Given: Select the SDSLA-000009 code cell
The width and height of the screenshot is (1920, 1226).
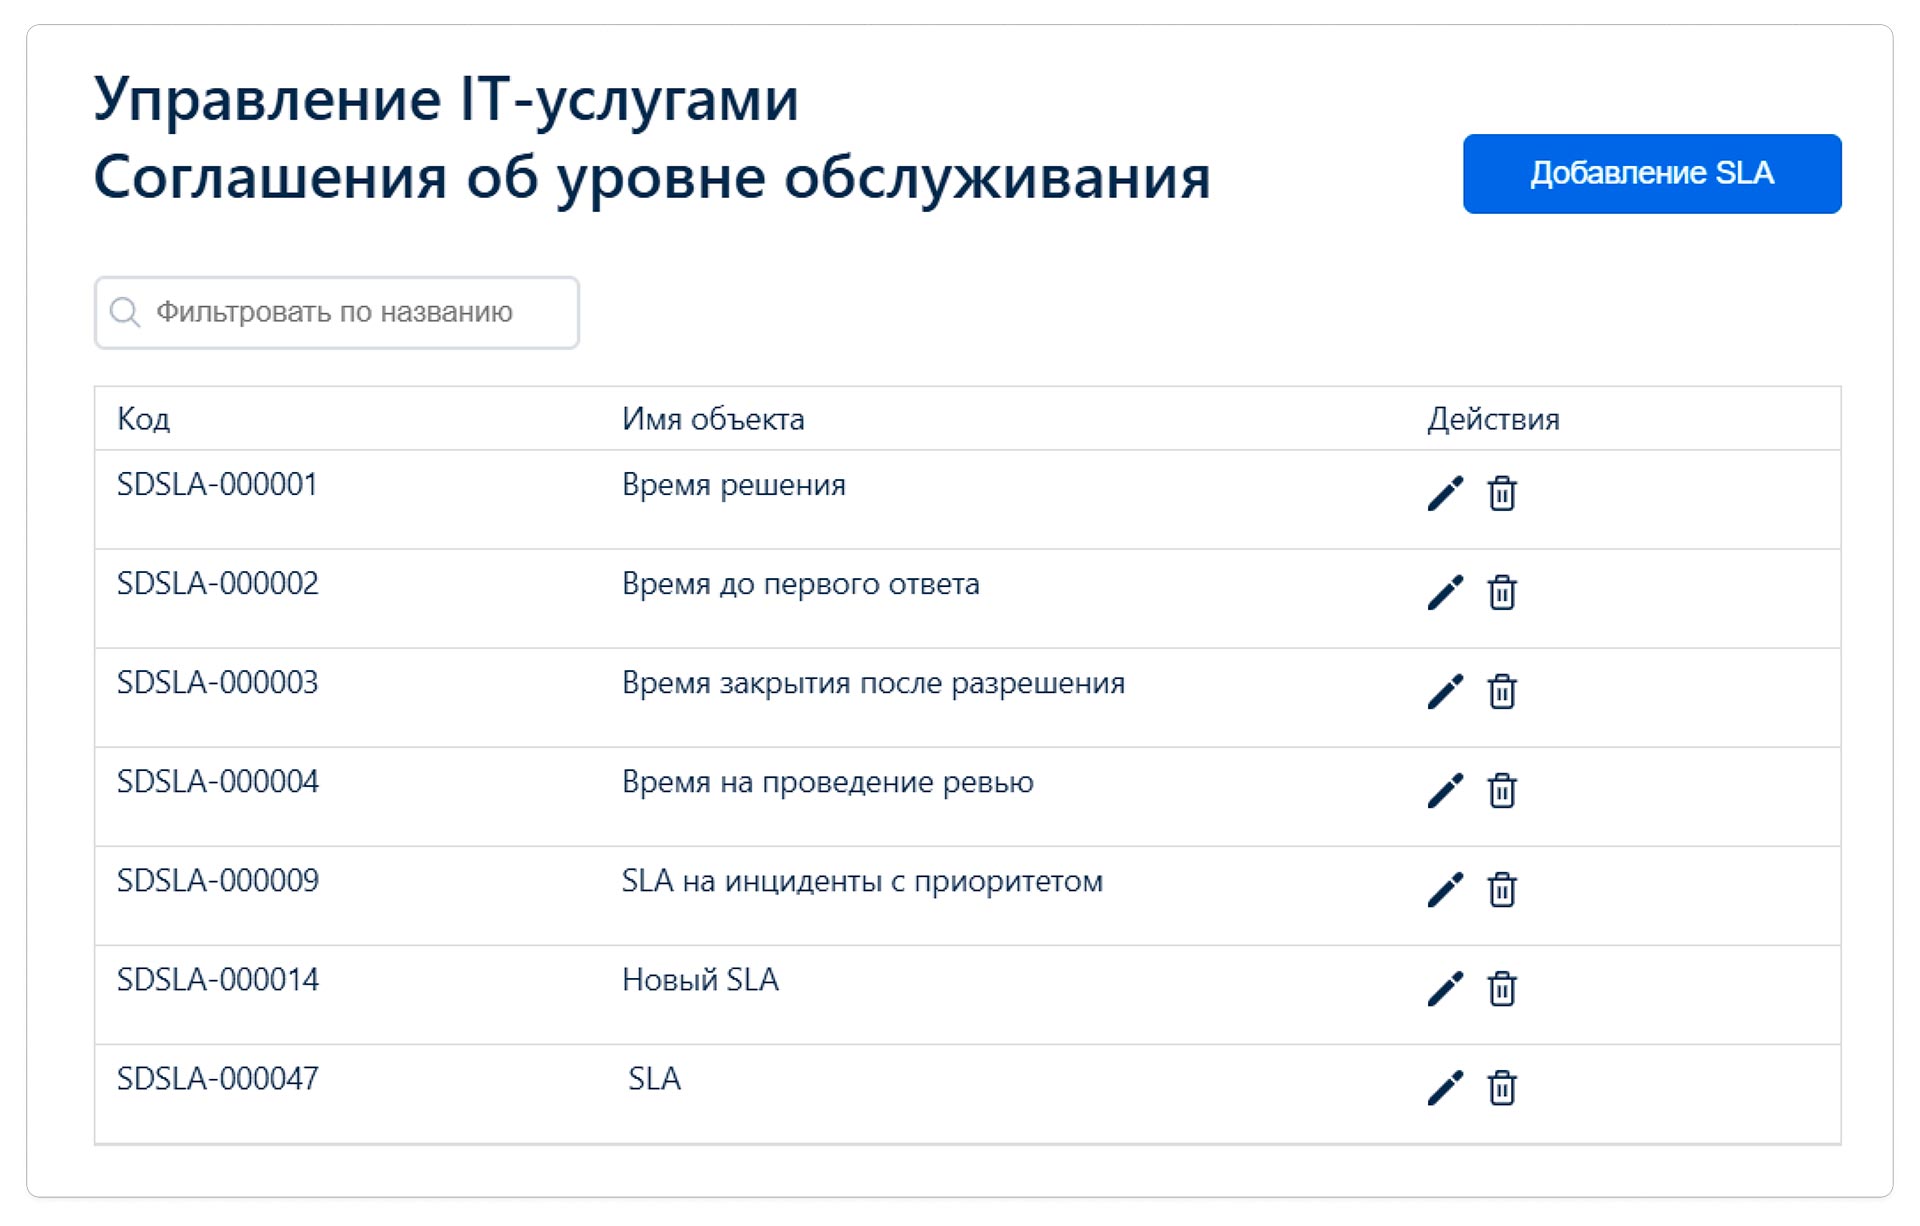Looking at the screenshot, I should click(x=218, y=881).
